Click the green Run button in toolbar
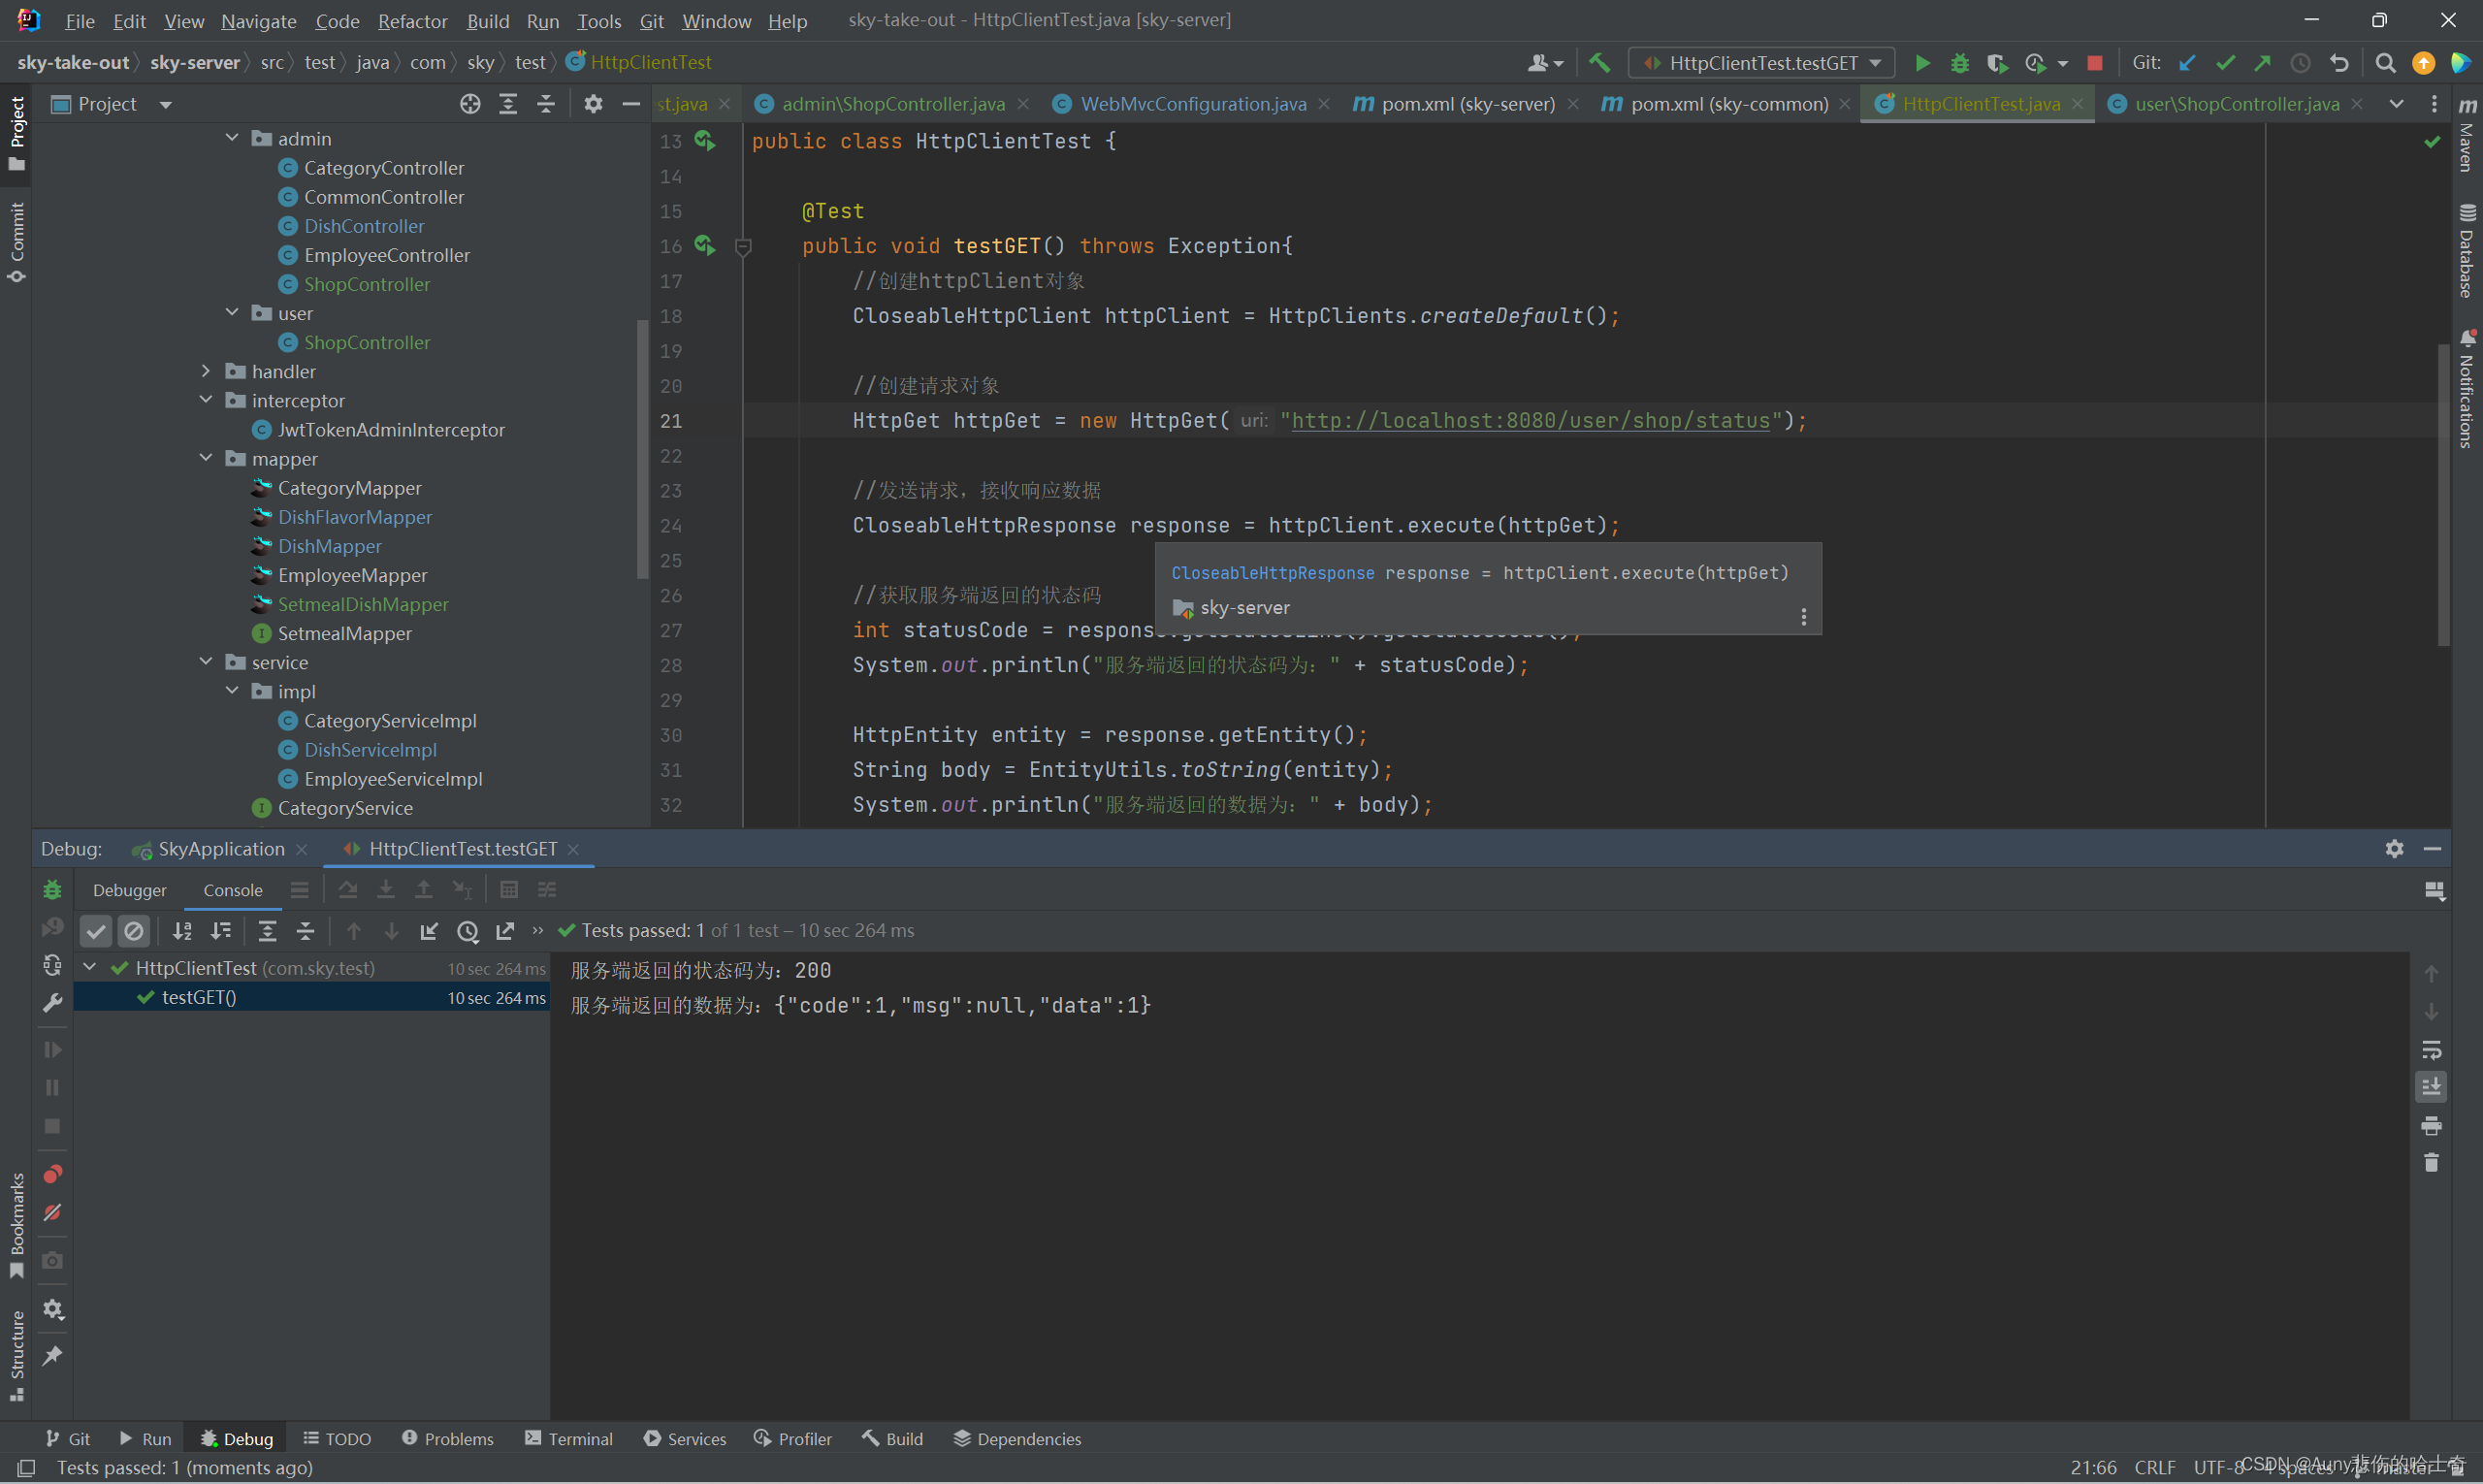 [1922, 63]
